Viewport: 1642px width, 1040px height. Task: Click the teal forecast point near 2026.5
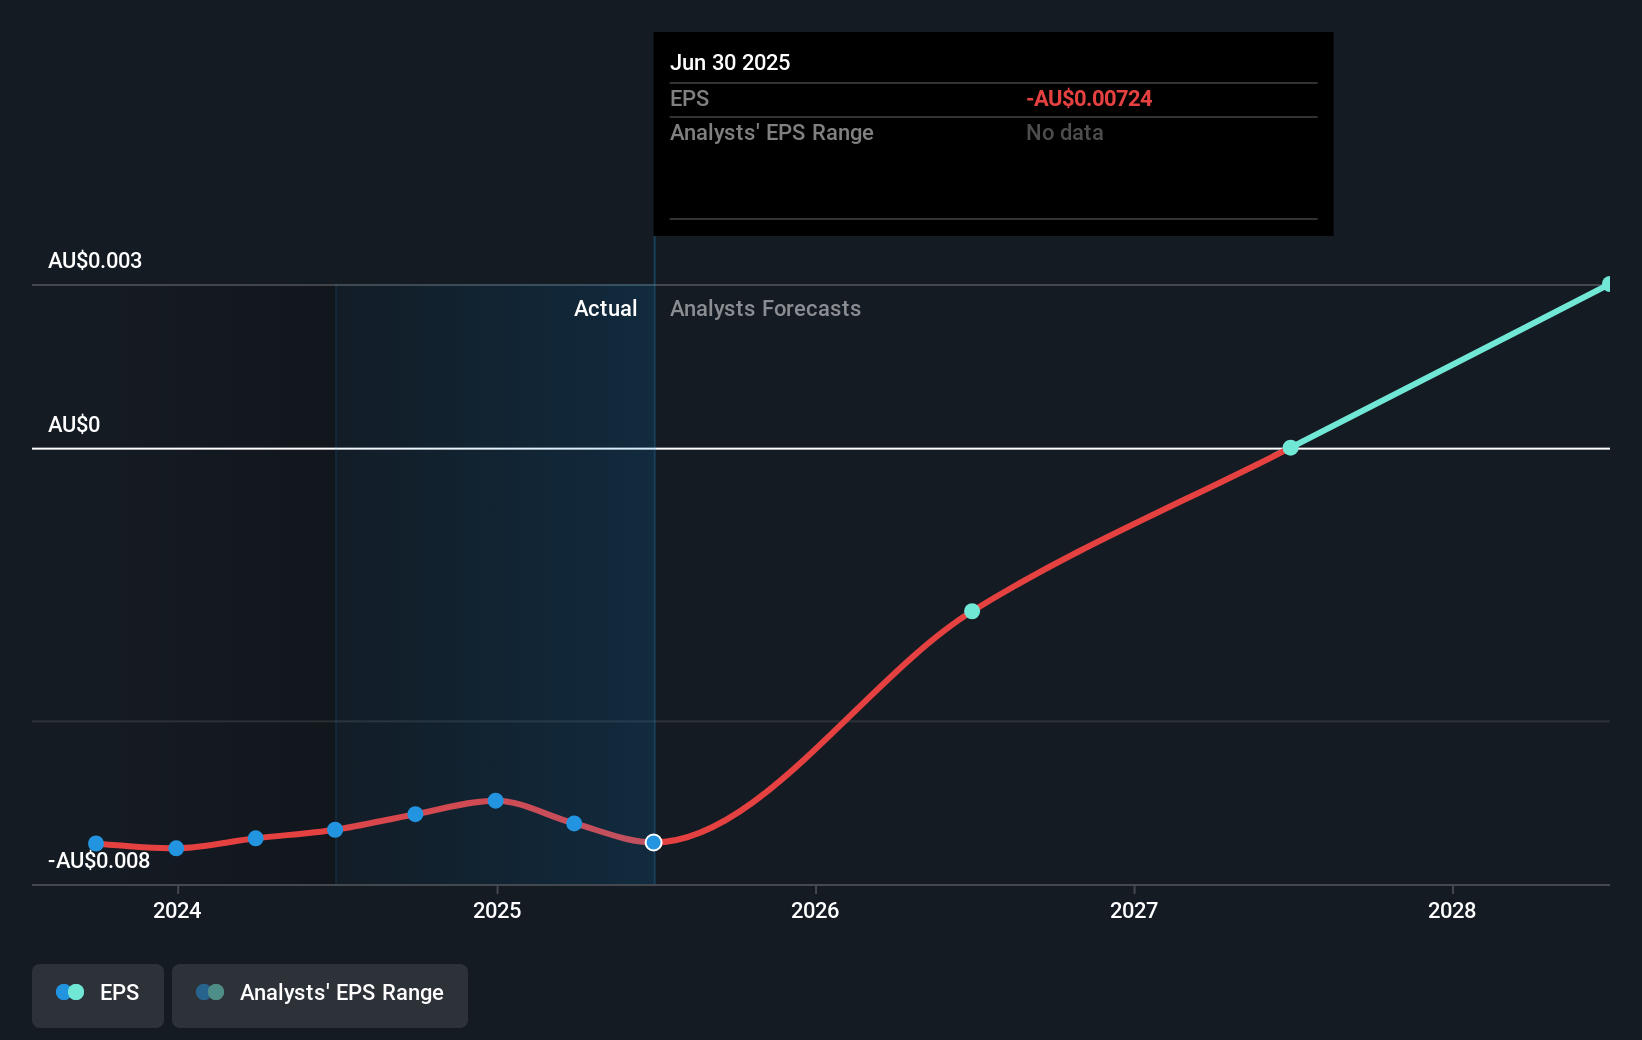(971, 611)
